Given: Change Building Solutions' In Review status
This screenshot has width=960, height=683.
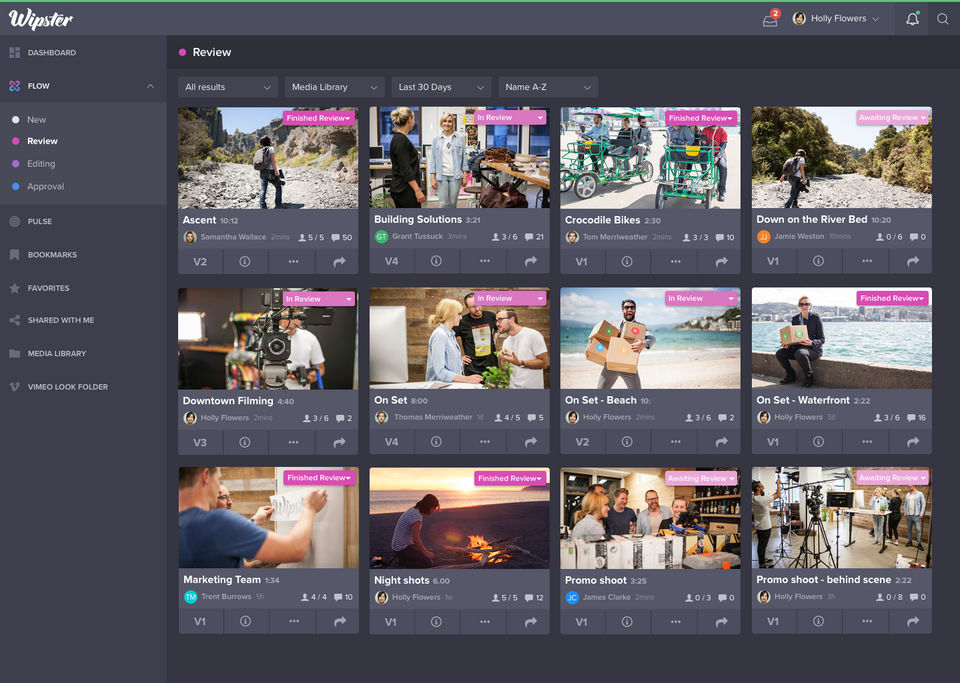Looking at the screenshot, I should (x=510, y=118).
